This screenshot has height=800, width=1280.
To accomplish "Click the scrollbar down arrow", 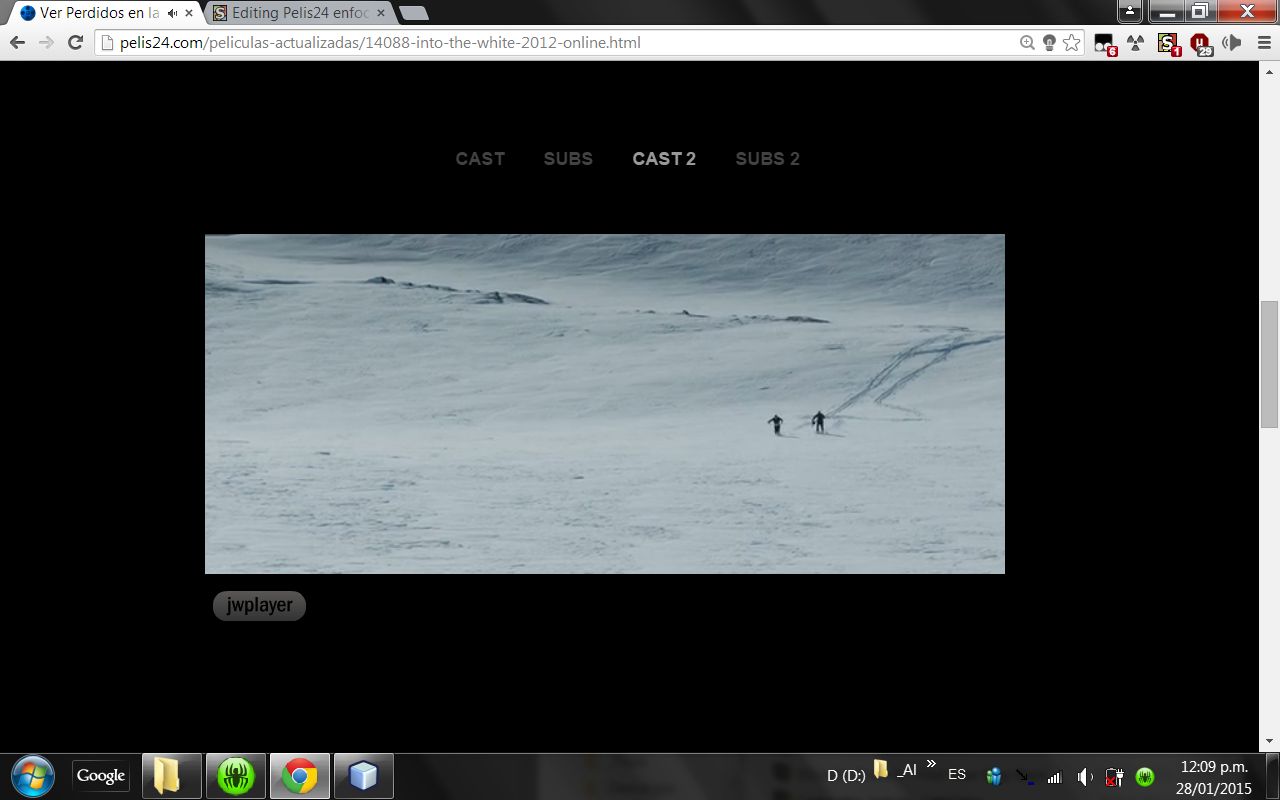I will click(x=1269, y=741).
